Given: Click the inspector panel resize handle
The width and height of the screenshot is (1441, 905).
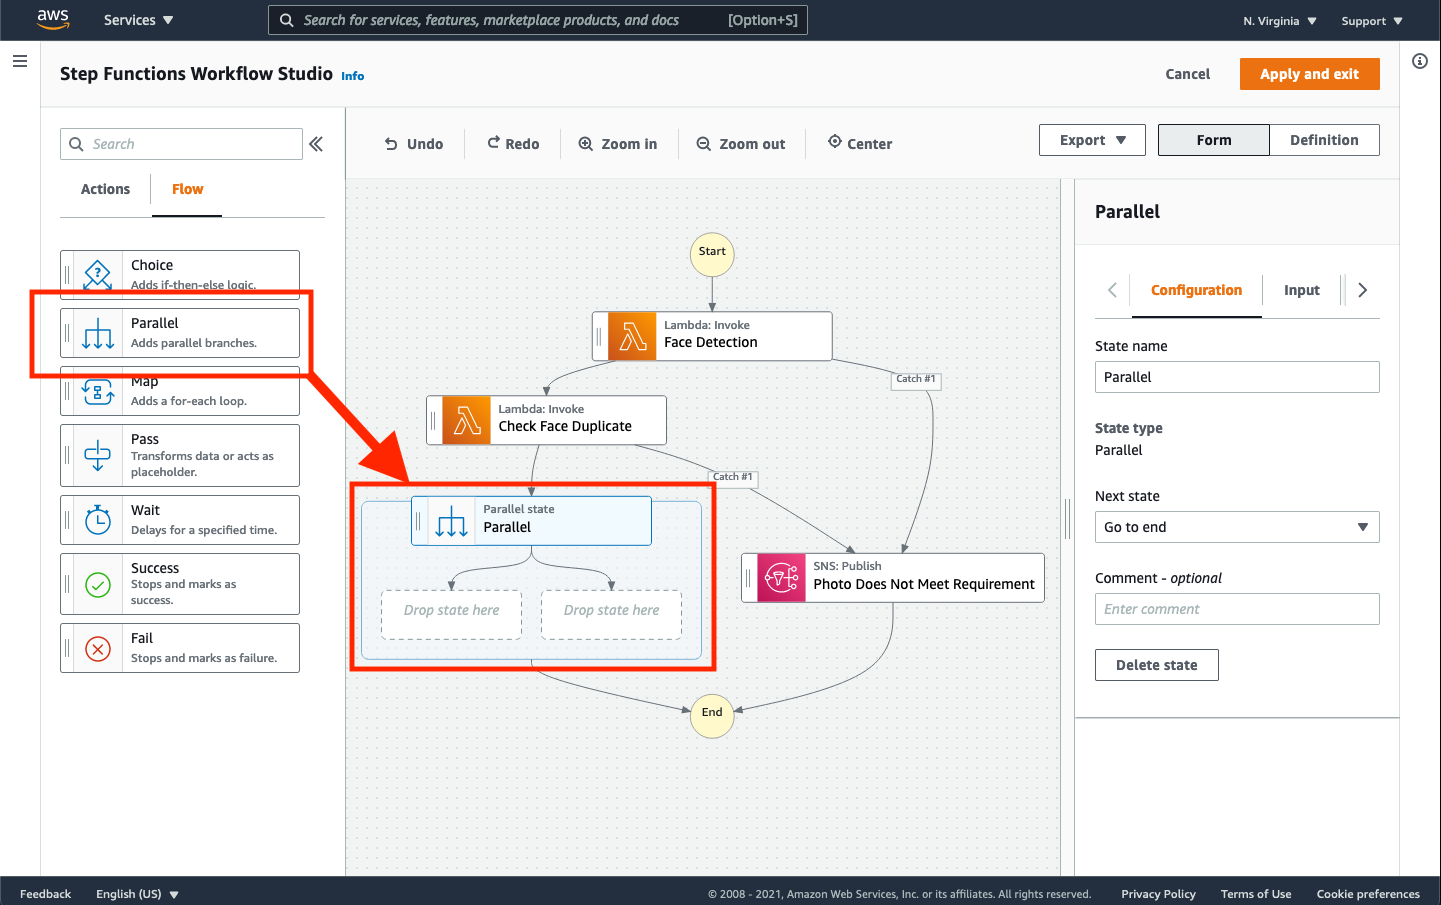Looking at the screenshot, I should pyautogui.click(x=1068, y=519).
